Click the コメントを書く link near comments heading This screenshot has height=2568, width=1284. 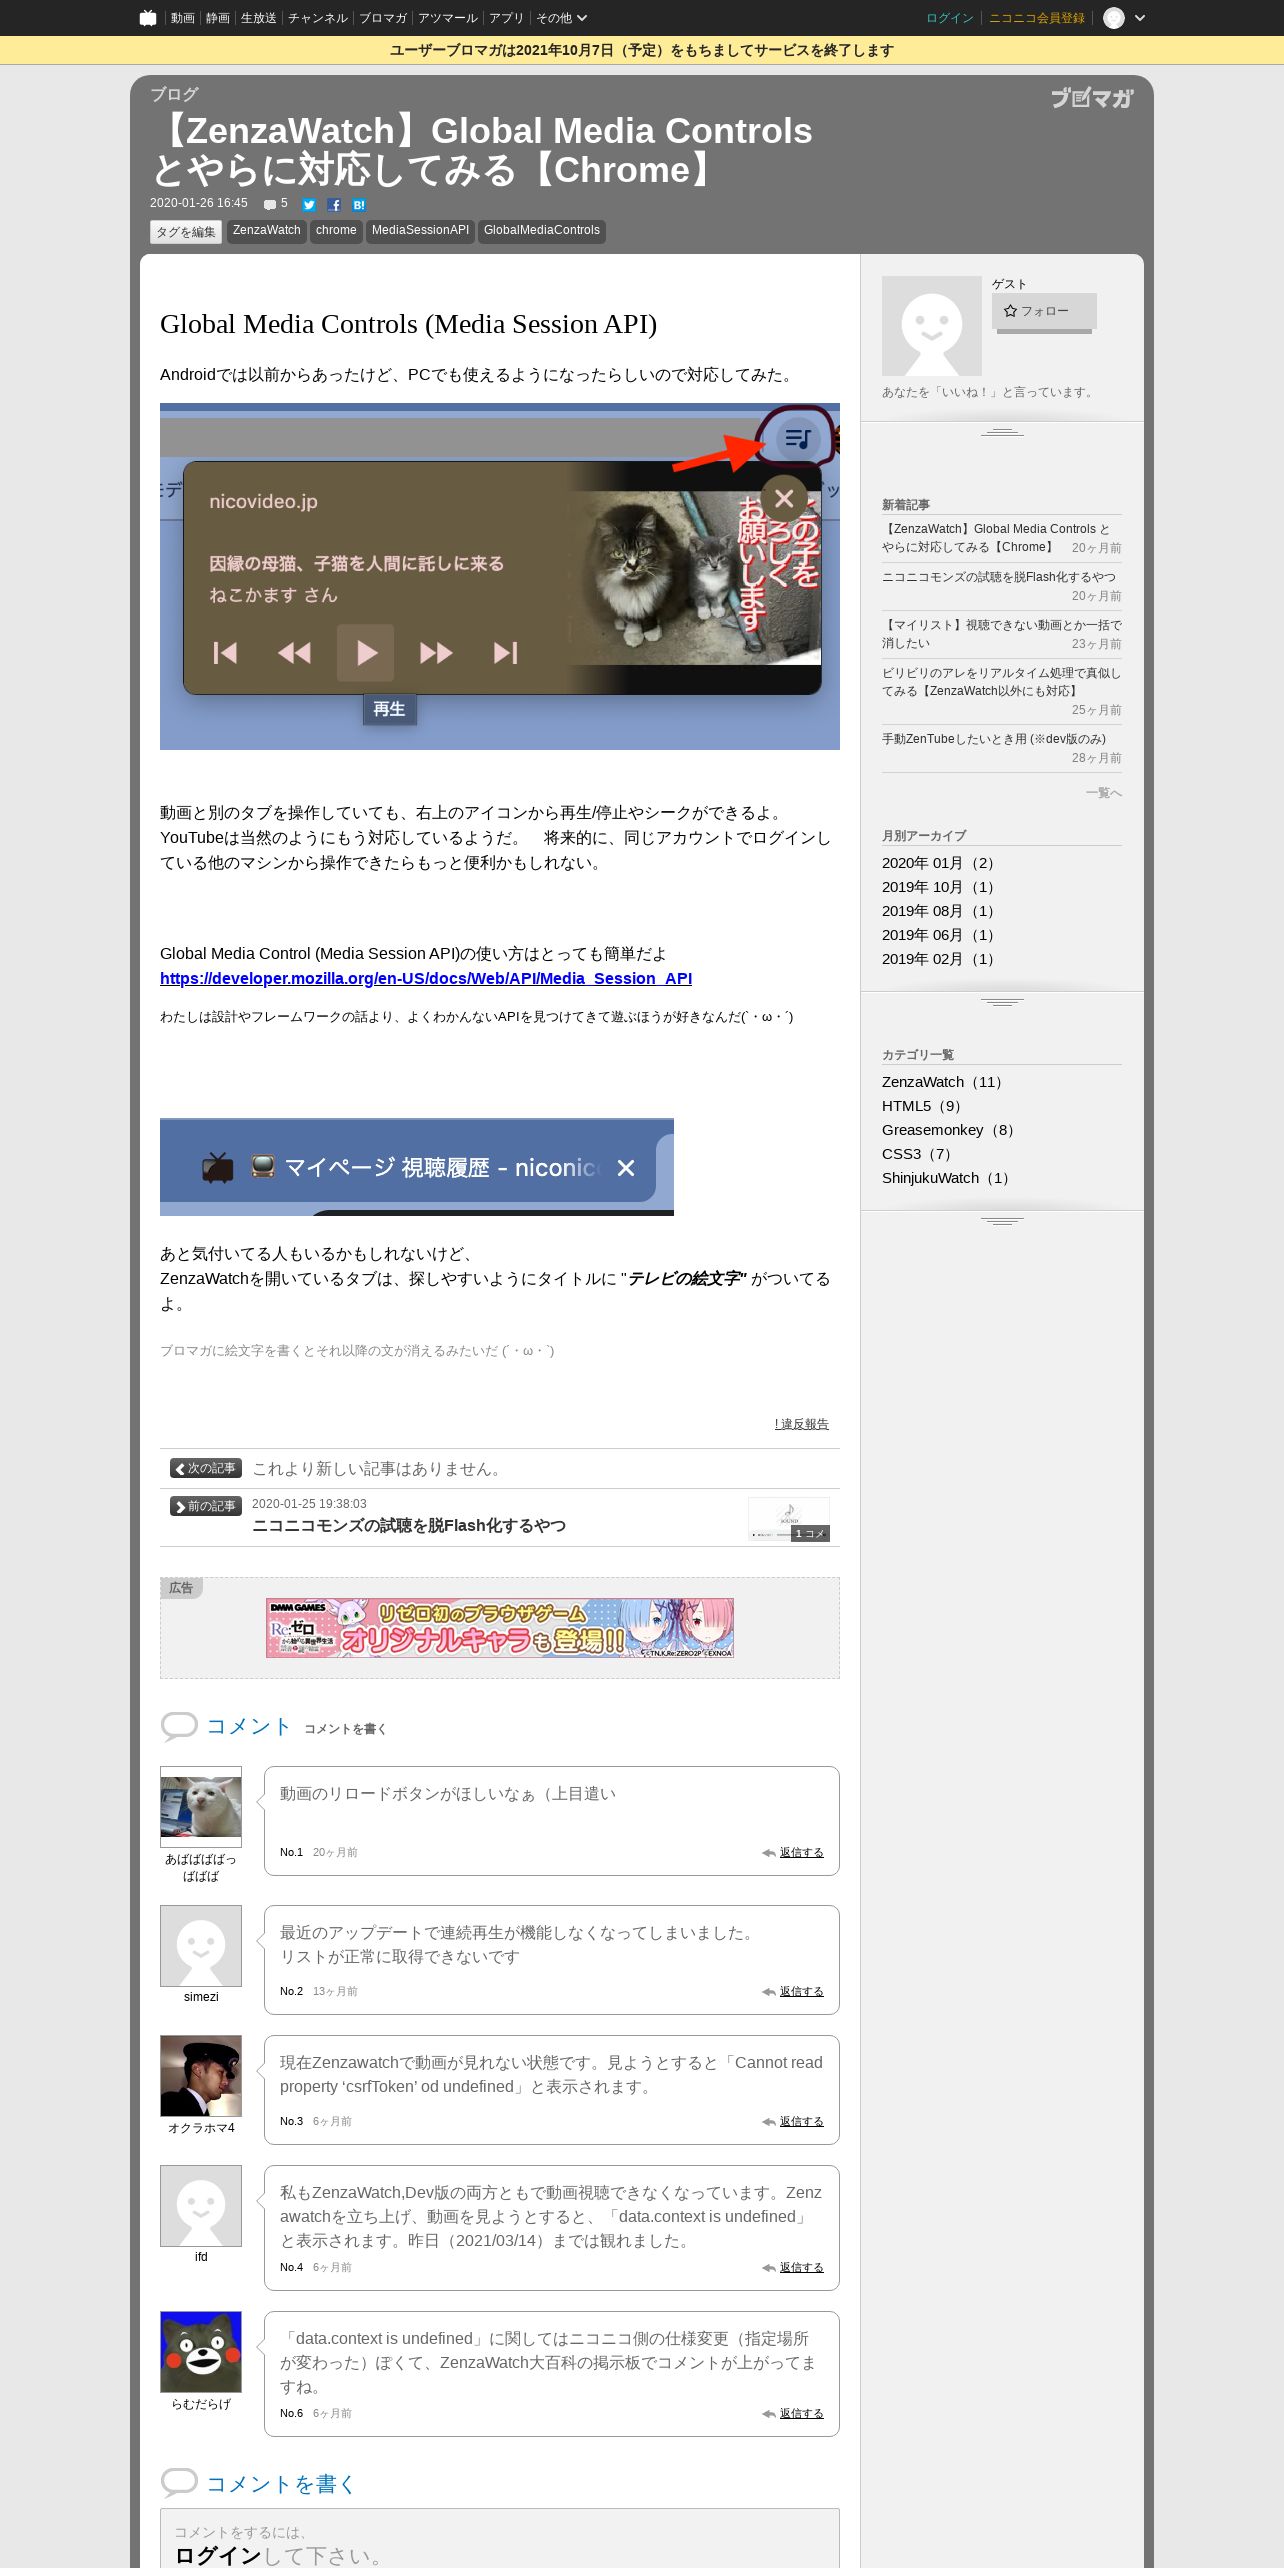point(345,1729)
